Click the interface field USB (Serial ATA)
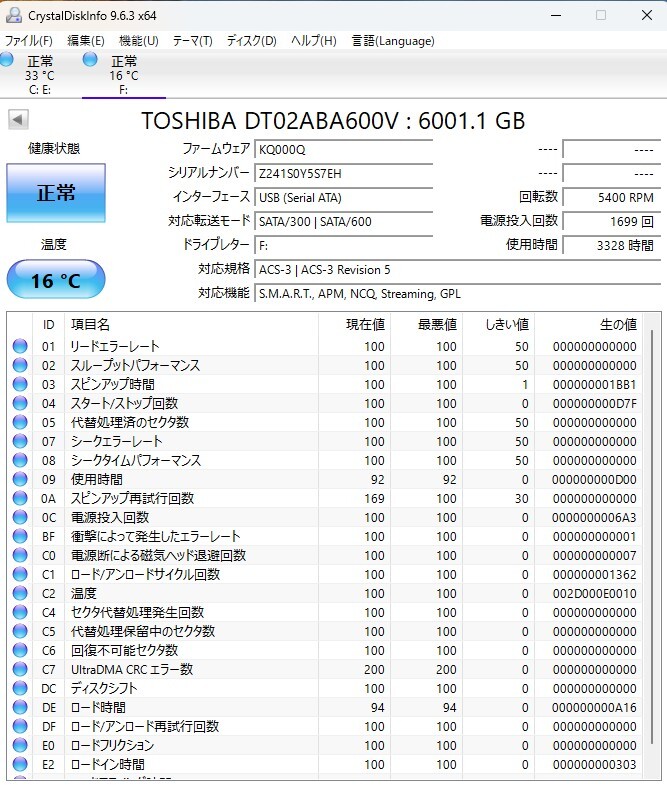 (344, 197)
